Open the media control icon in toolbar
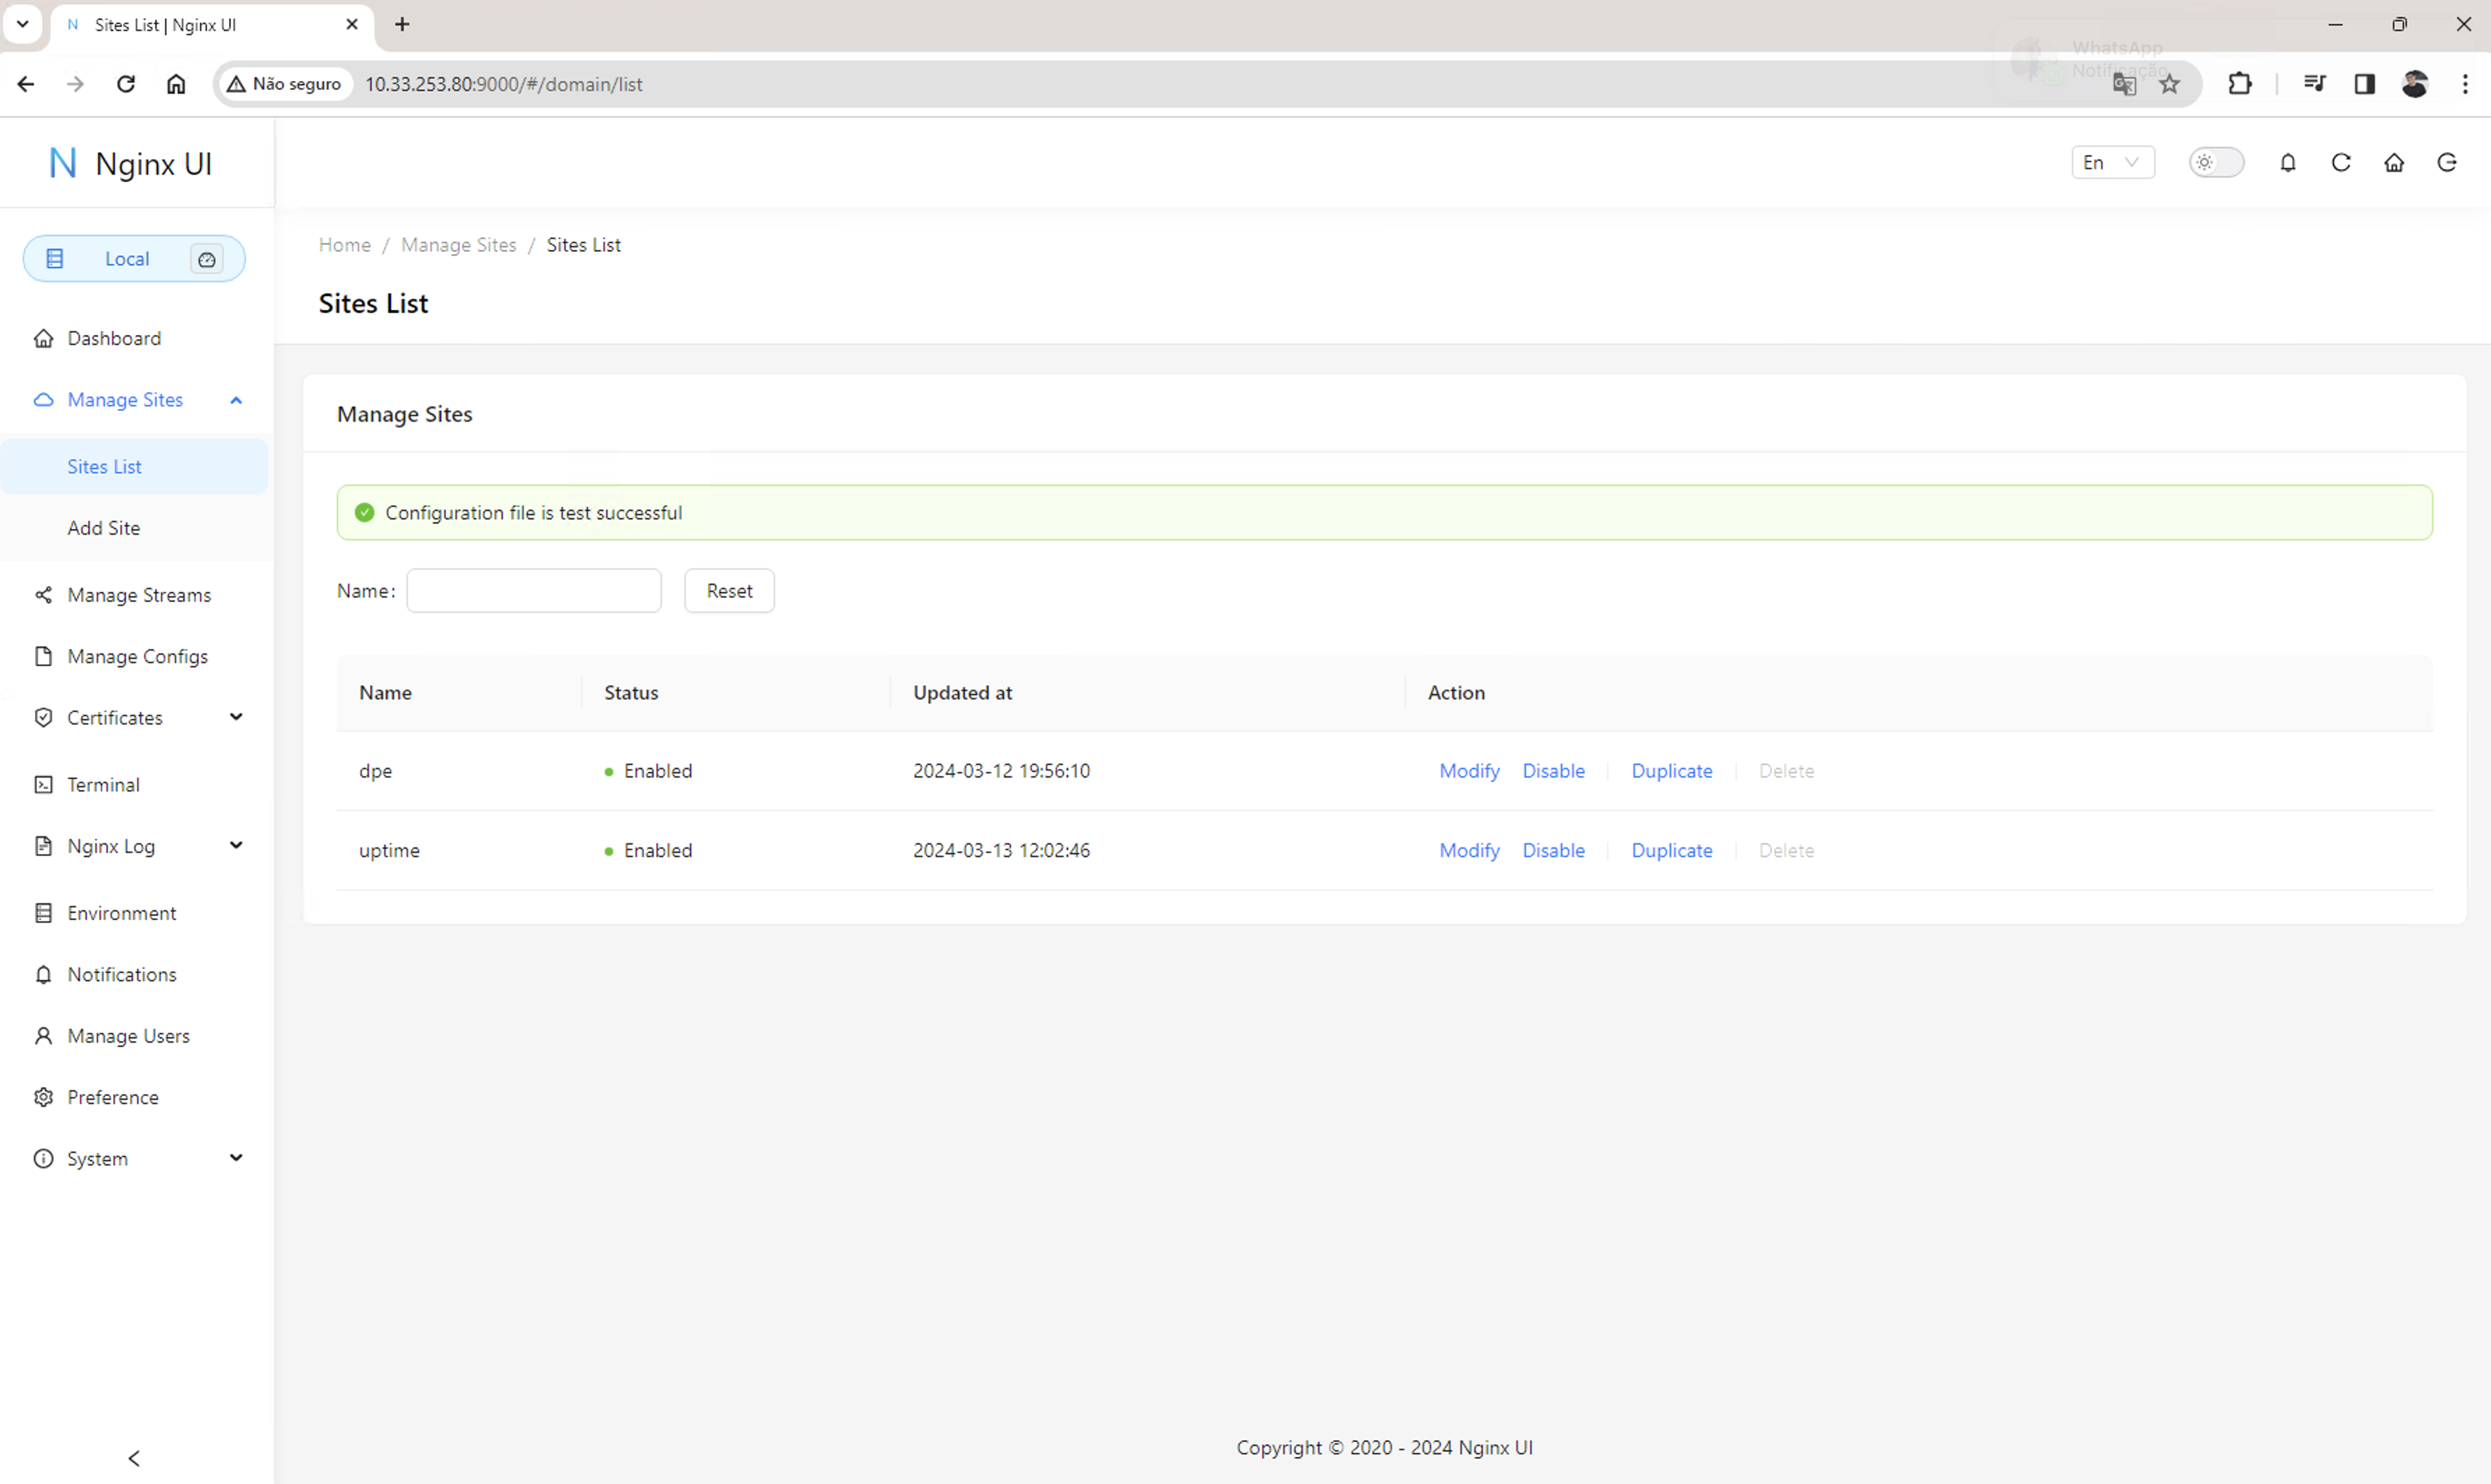2491x1484 pixels. (2314, 84)
